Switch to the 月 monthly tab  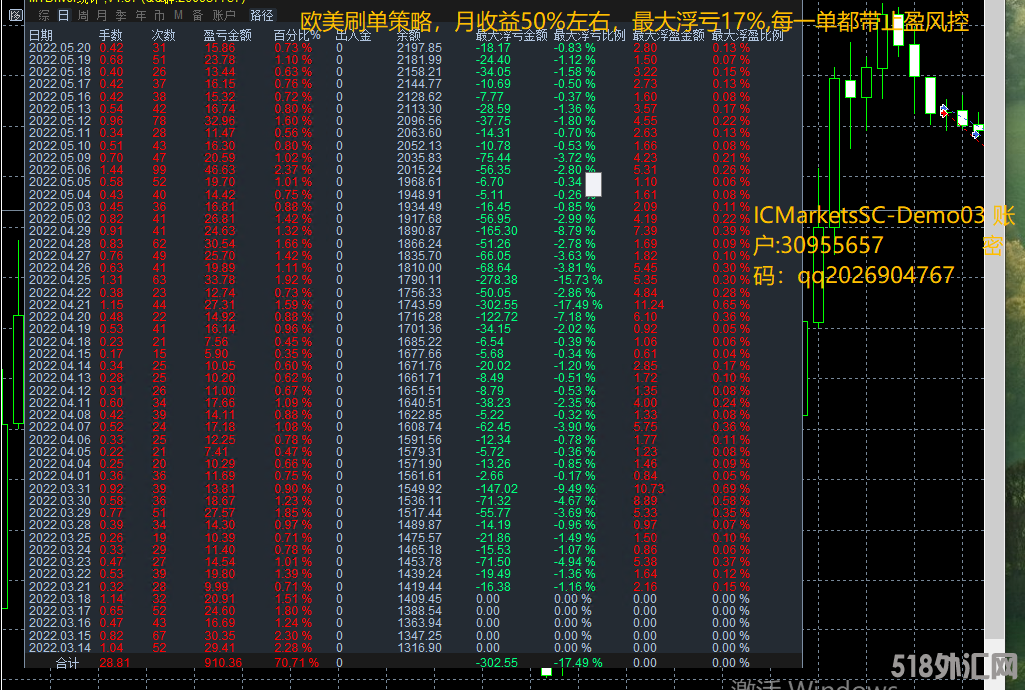pos(101,16)
